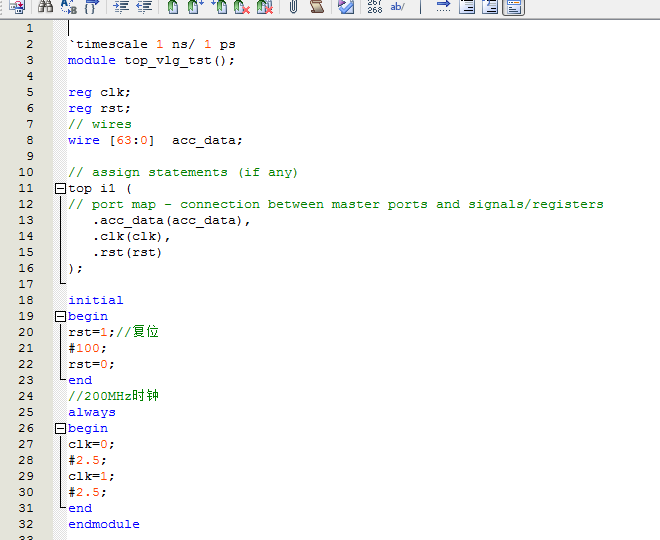Click 'wire [63:0] acc_data;' line
This screenshot has width=660, height=540.
tap(155, 140)
